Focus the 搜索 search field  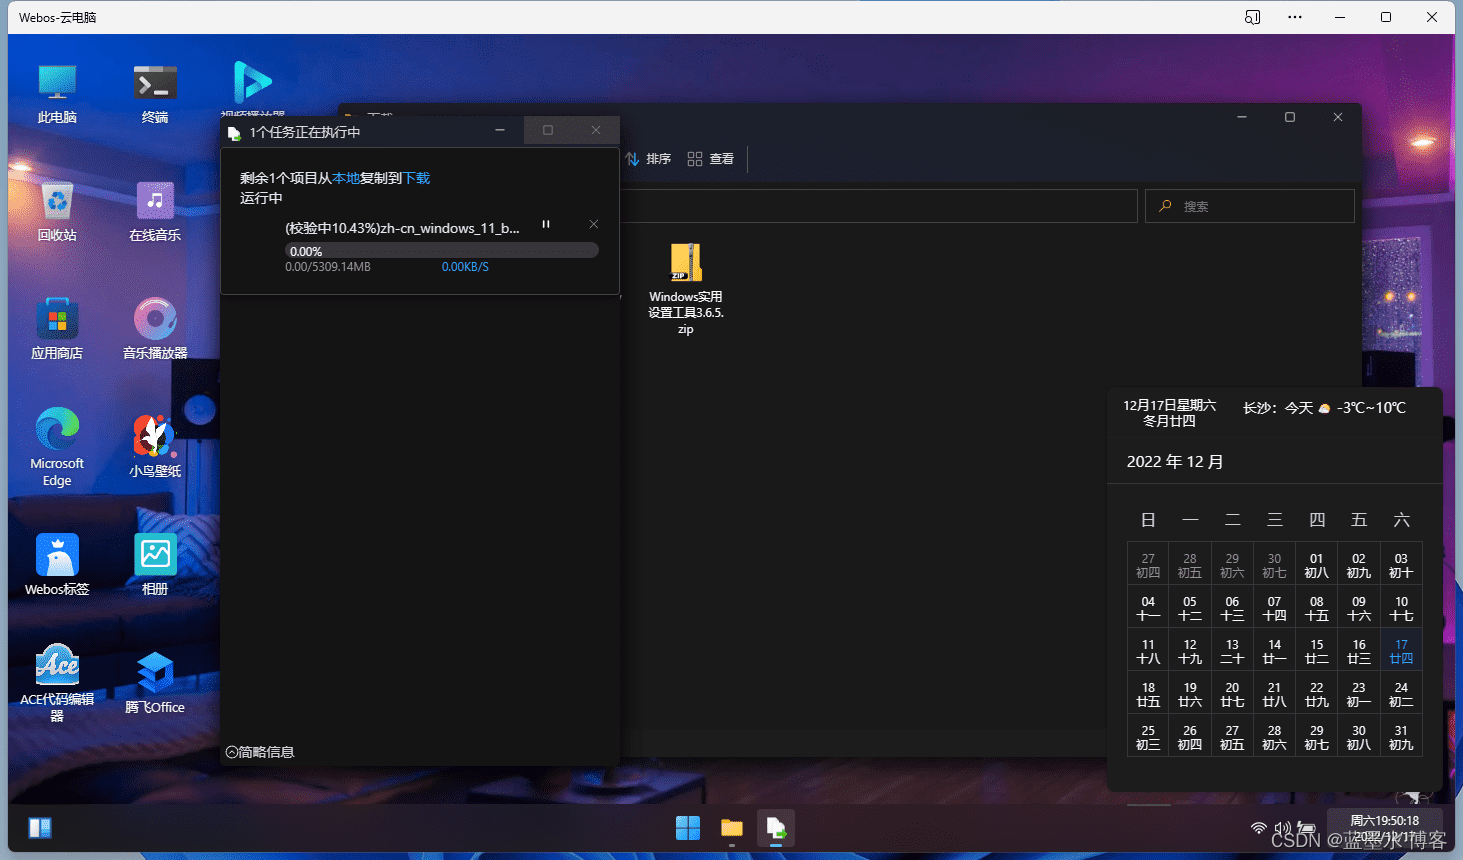(1250, 206)
